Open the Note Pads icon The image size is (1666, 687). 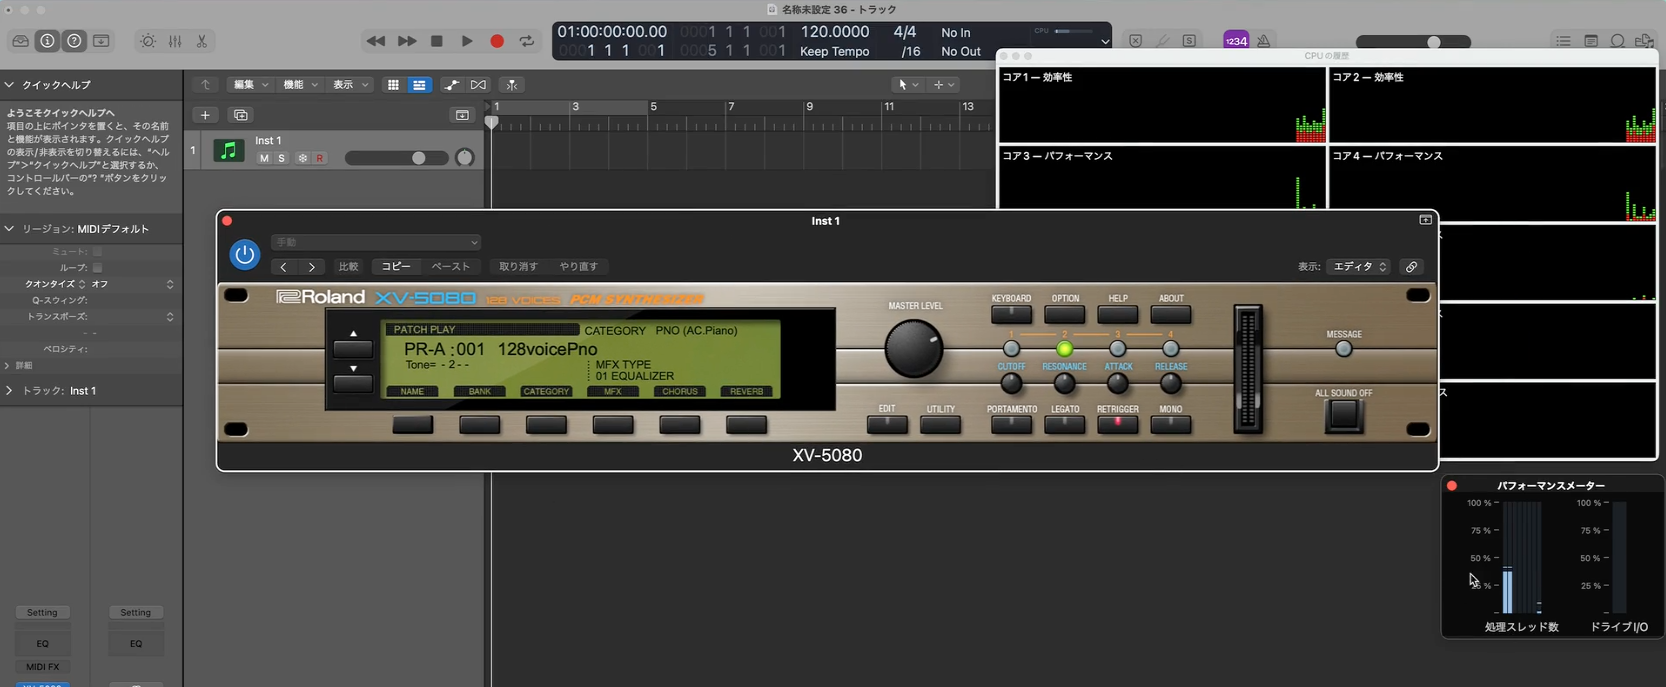(1591, 41)
